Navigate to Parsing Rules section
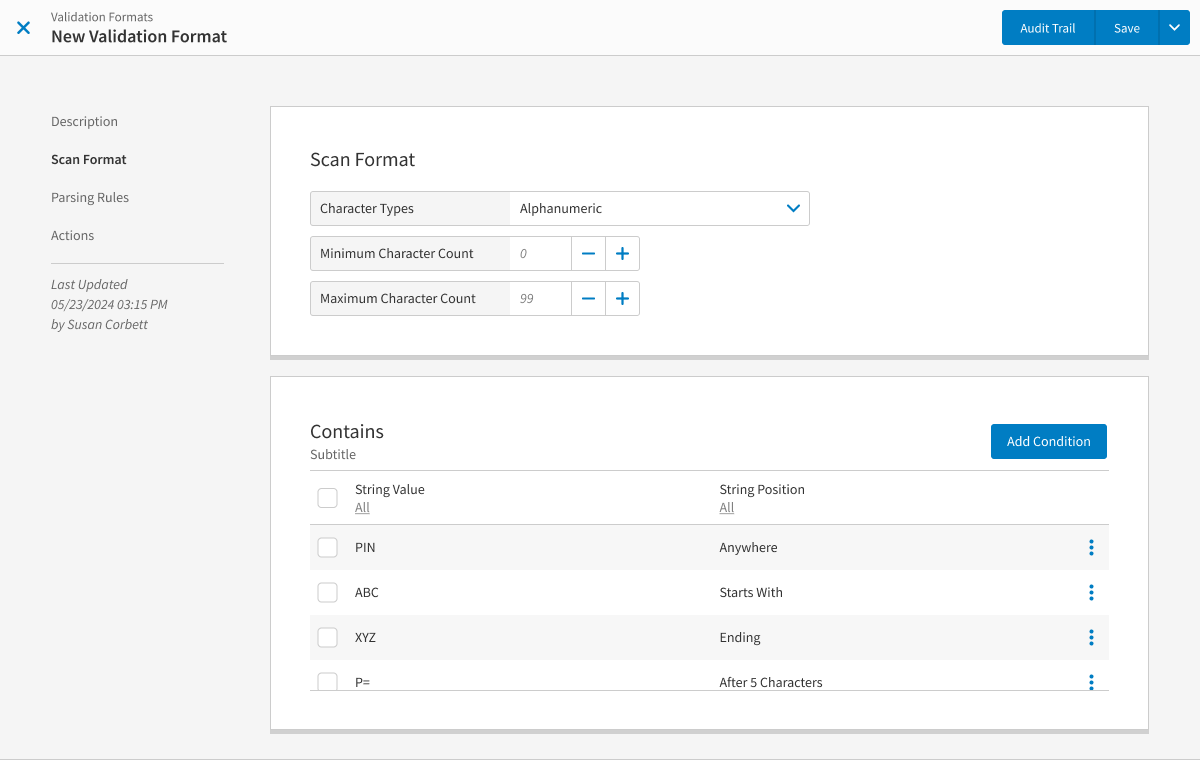The image size is (1200, 760). (90, 198)
